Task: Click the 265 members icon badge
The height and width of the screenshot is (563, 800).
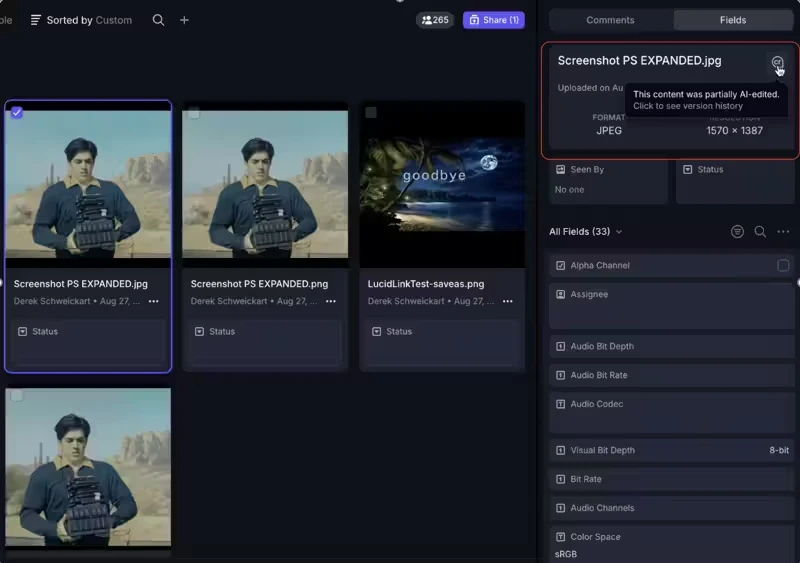Action: (x=435, y=20)
